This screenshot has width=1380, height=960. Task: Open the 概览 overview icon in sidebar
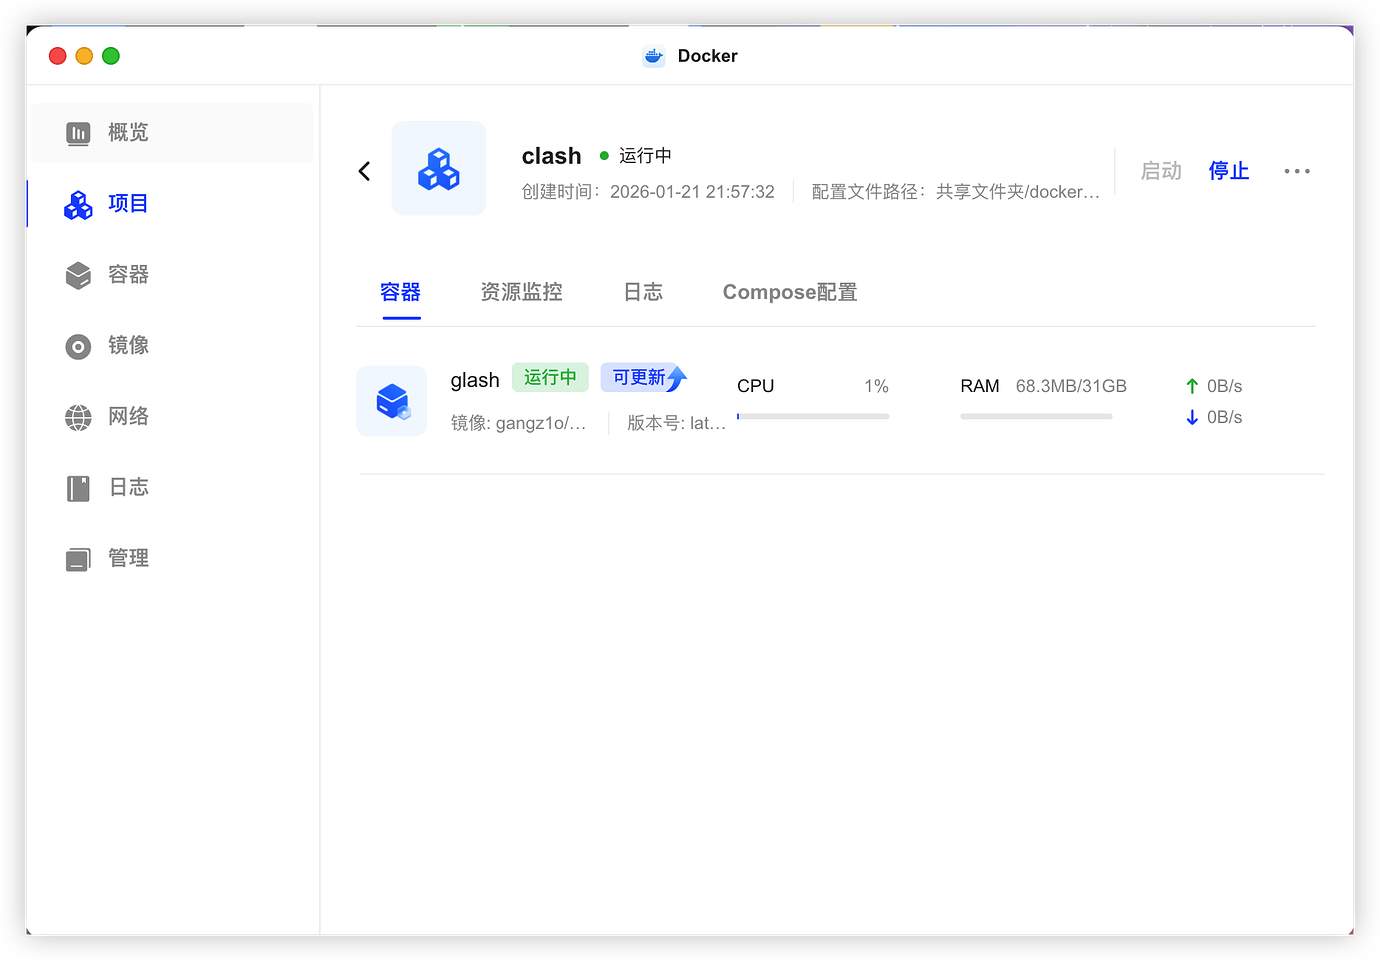click(78, 133)
